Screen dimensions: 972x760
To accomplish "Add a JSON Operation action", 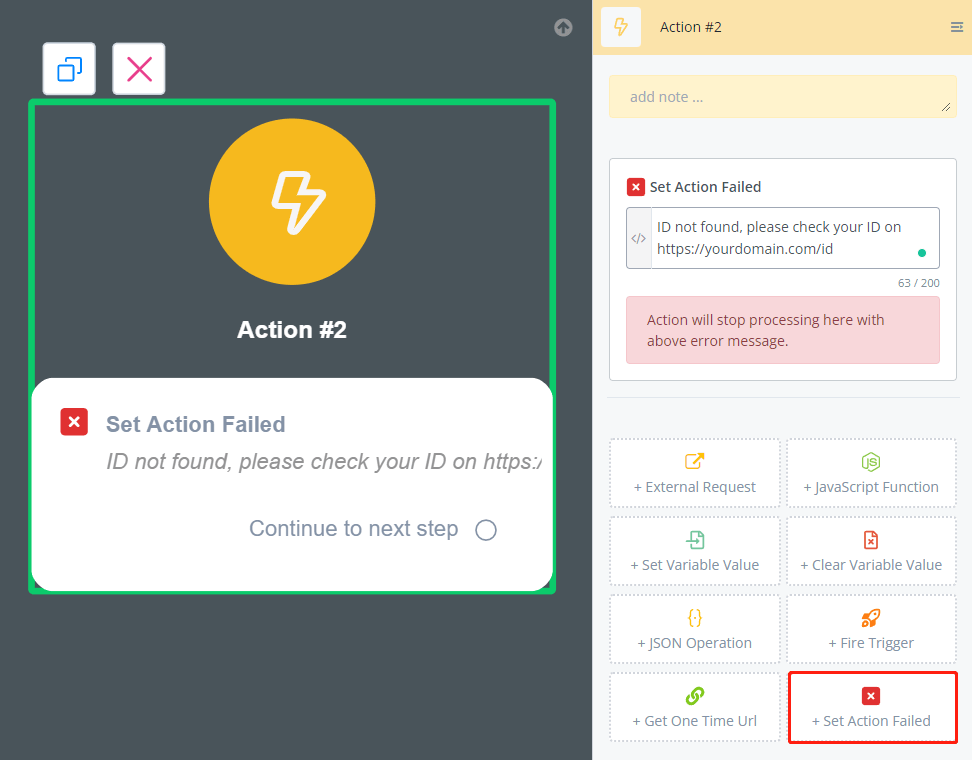I will tap(695, 629).
